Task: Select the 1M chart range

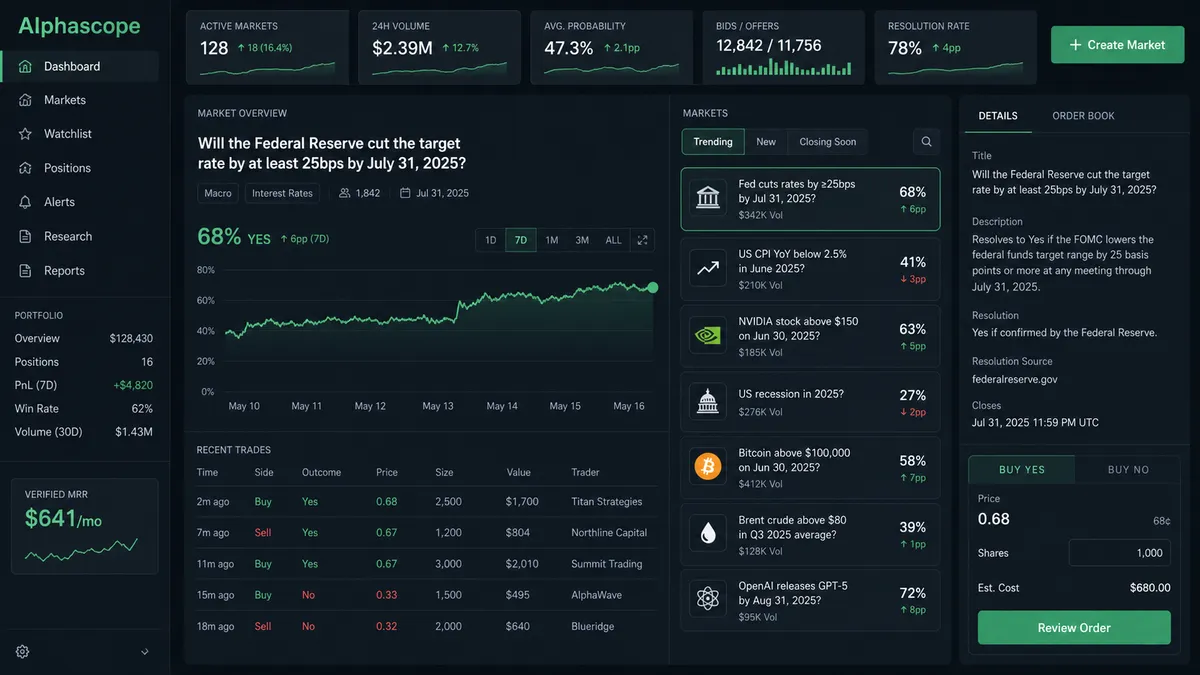Action: click(x=552, y=240)
